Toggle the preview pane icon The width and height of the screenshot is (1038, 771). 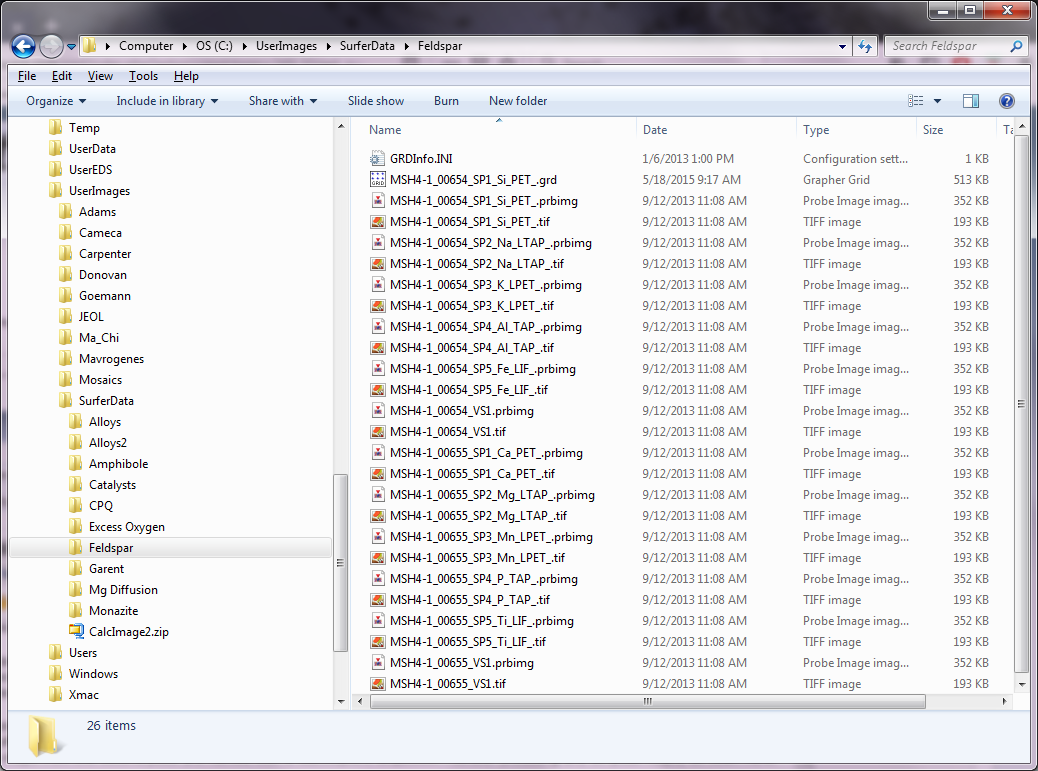click(970, 101)
